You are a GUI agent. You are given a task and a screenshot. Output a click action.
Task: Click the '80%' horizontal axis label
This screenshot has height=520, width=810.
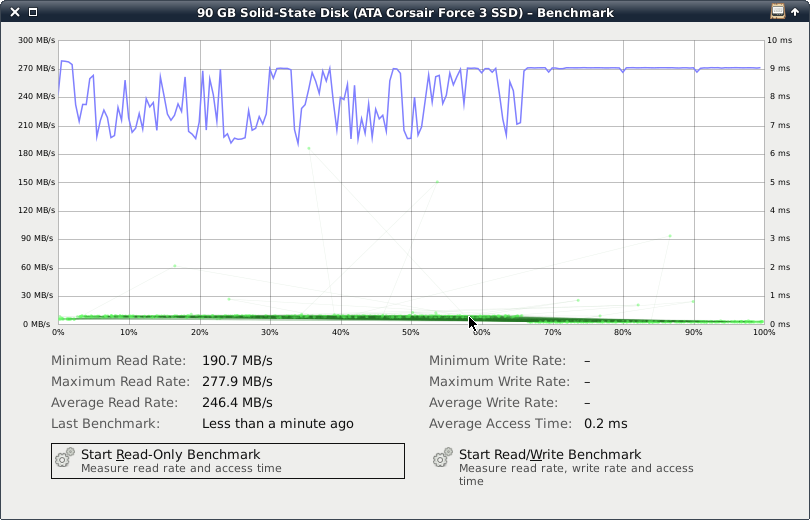pyautogui.click(x=622, y=333)
